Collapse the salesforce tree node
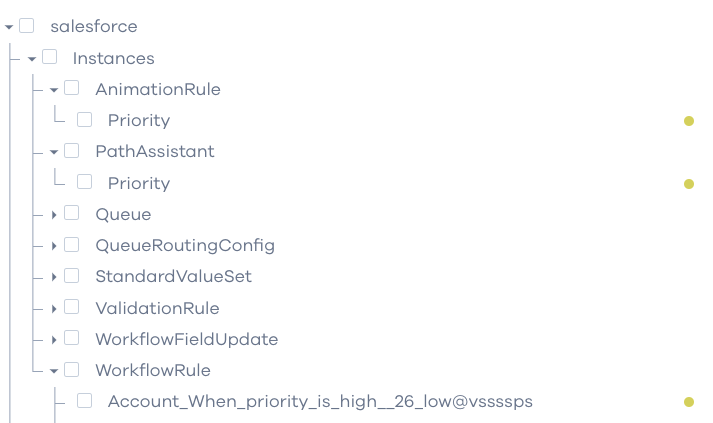The width and height of the screenshot is (713, 423). coord(9,27)
